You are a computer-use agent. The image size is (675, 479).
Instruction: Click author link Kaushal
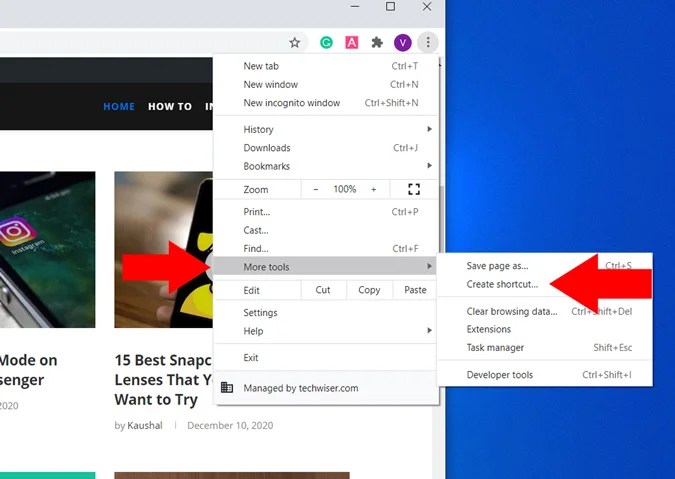point(145,425)
